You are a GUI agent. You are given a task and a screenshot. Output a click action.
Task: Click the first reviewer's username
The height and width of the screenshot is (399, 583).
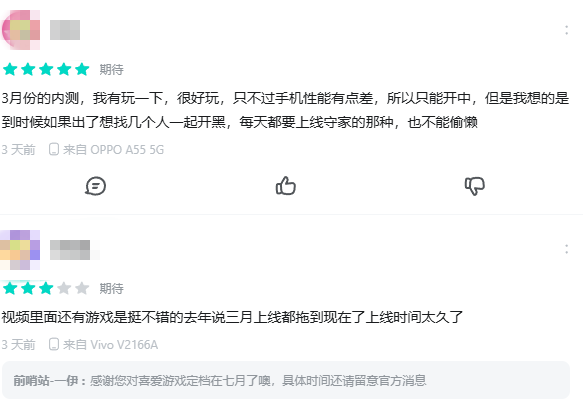pyautogui.click(x=65, y=30)
